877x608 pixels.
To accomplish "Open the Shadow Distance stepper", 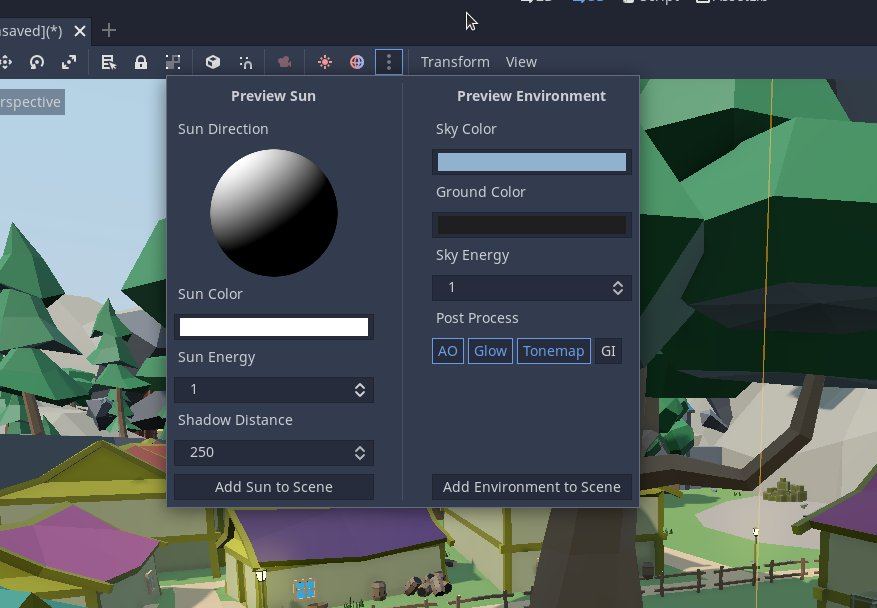I will click(x=358, y=452).
